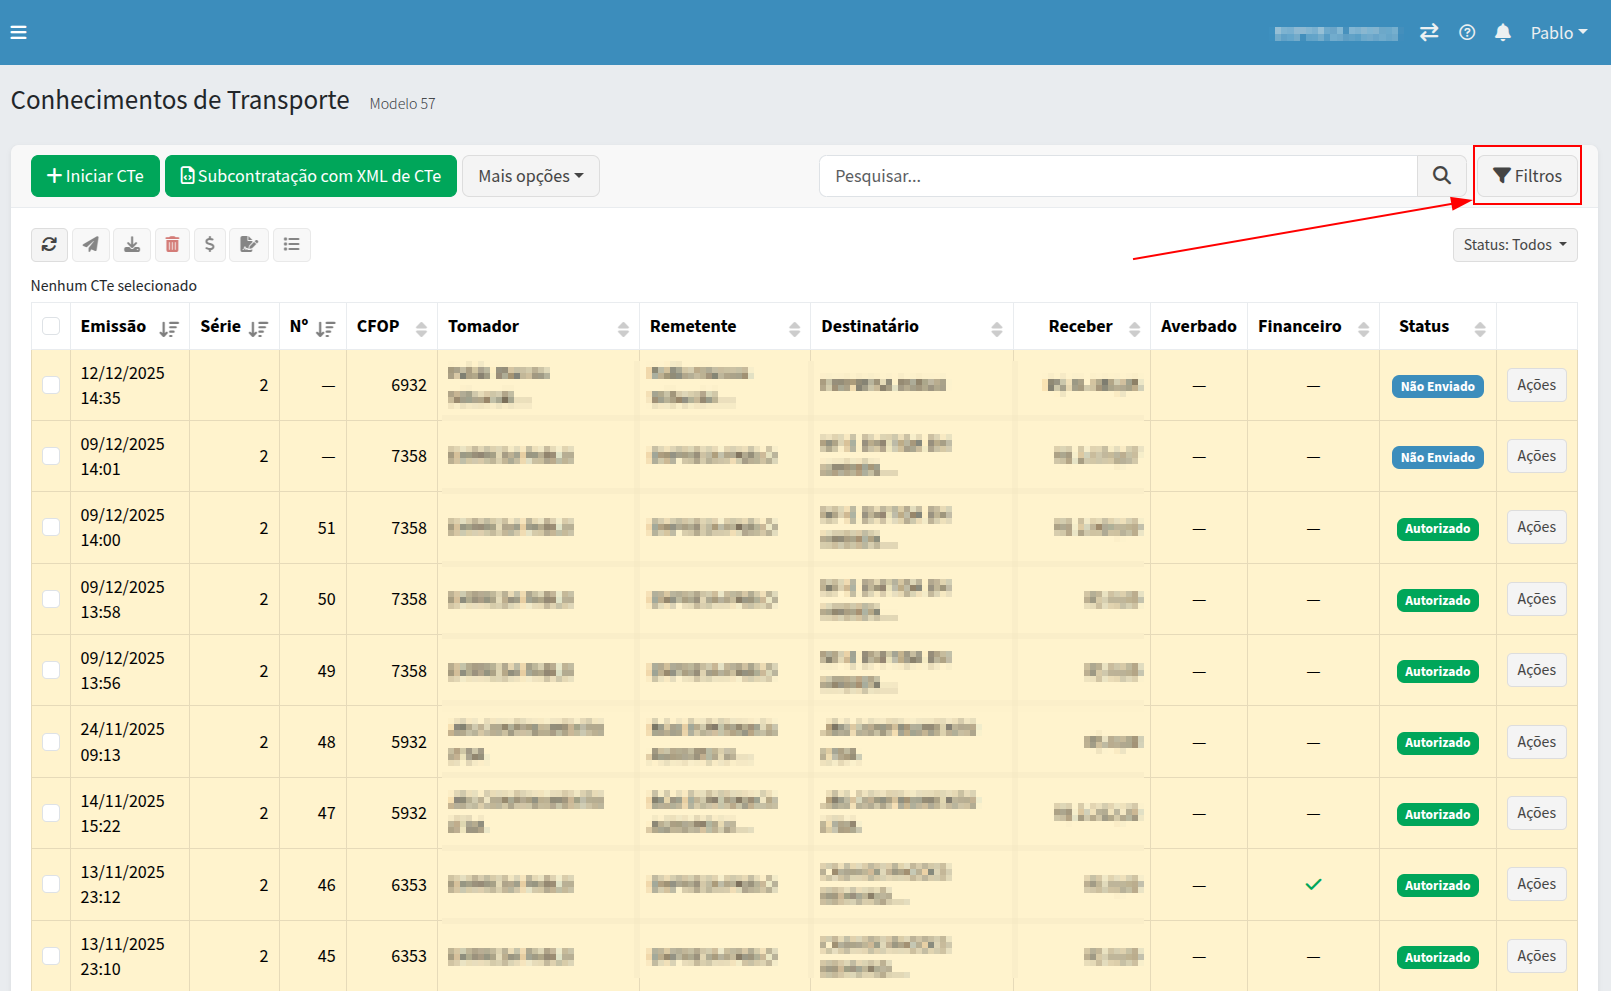
Task: Check the row for CTe number 51
Action: click(51, 527)
